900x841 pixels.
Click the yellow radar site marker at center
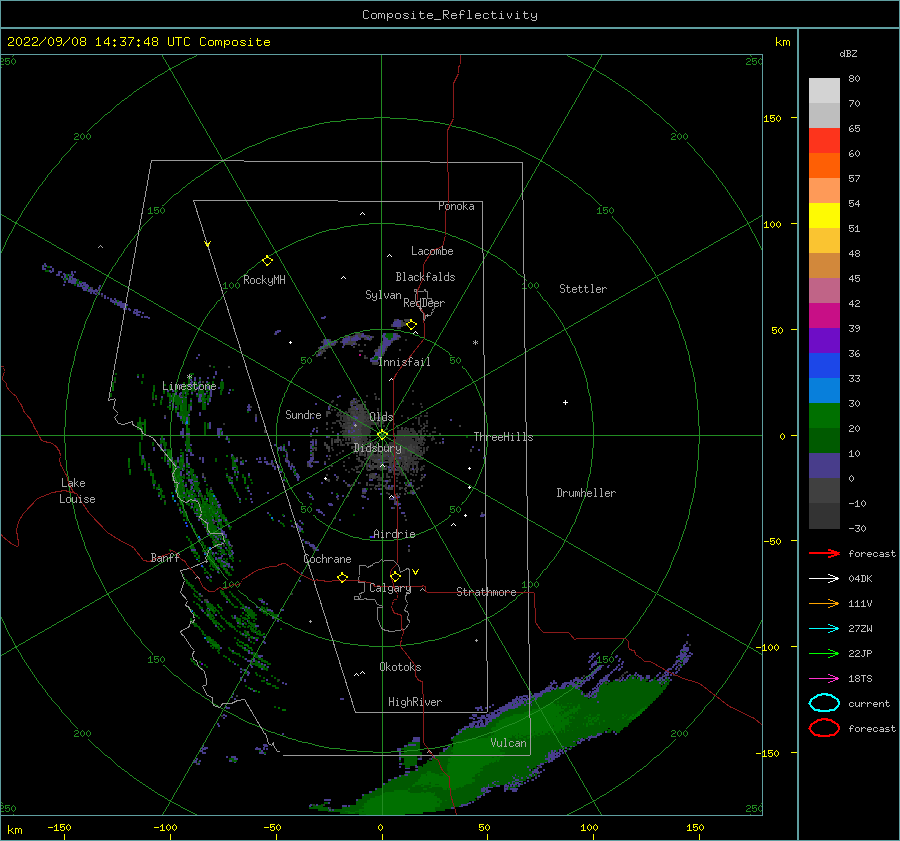[382, 435]
